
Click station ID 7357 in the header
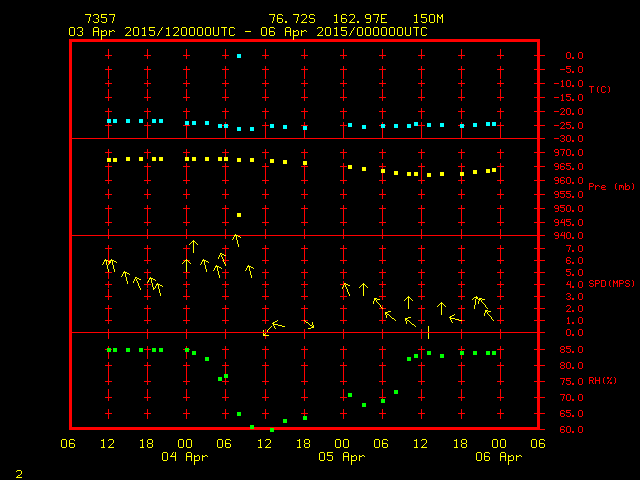click(x=100, y=19)
